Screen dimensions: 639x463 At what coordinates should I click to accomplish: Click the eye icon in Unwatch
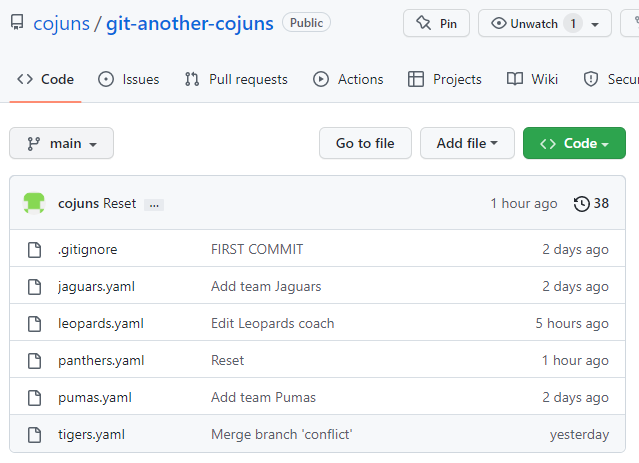pyautogui.click(x=499, y=23)
